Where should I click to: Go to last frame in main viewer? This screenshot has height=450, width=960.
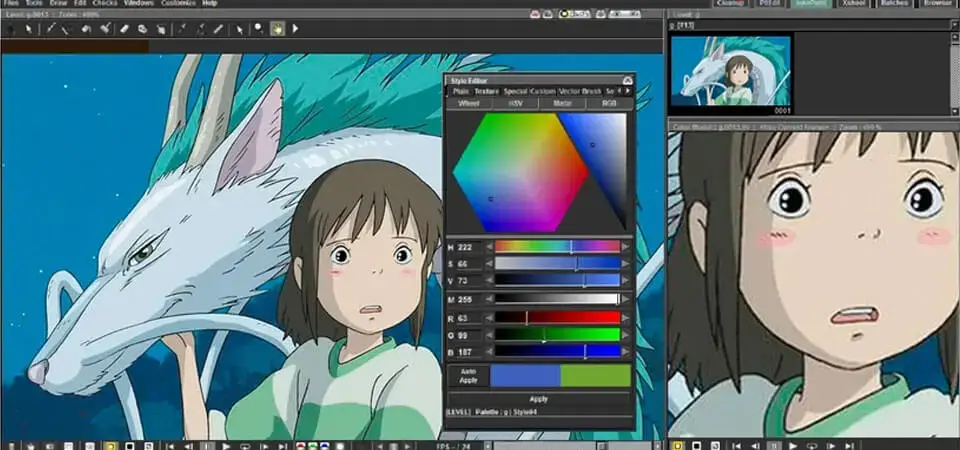(282, 446)
